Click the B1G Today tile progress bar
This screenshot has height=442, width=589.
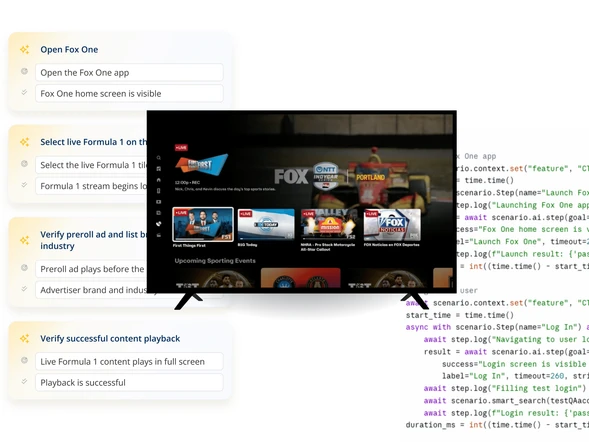(x=263, y=238)
